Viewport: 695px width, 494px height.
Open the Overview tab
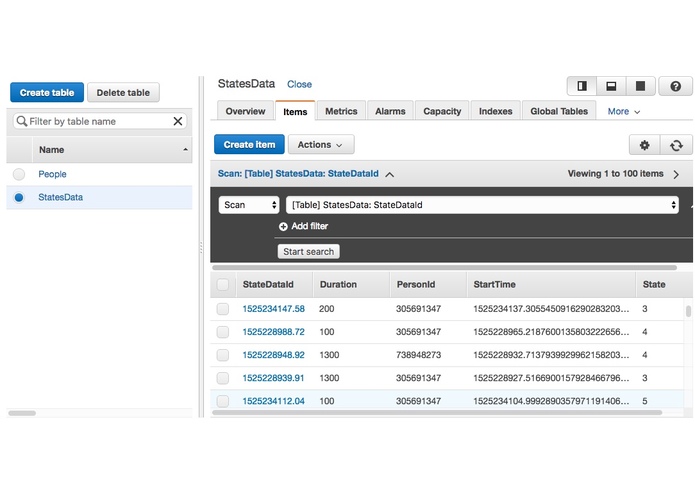pos(245,111)
